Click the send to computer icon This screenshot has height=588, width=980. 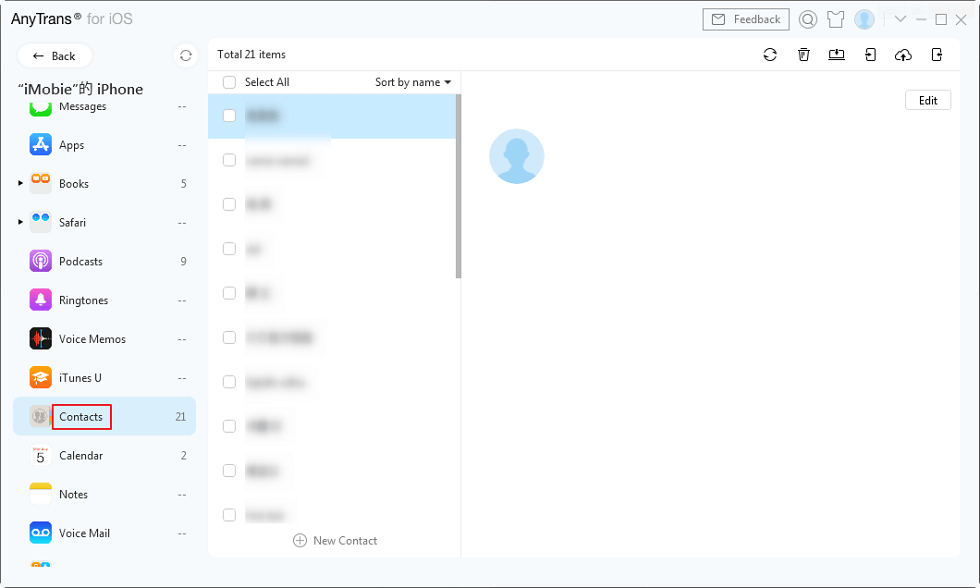coord(836,55)
